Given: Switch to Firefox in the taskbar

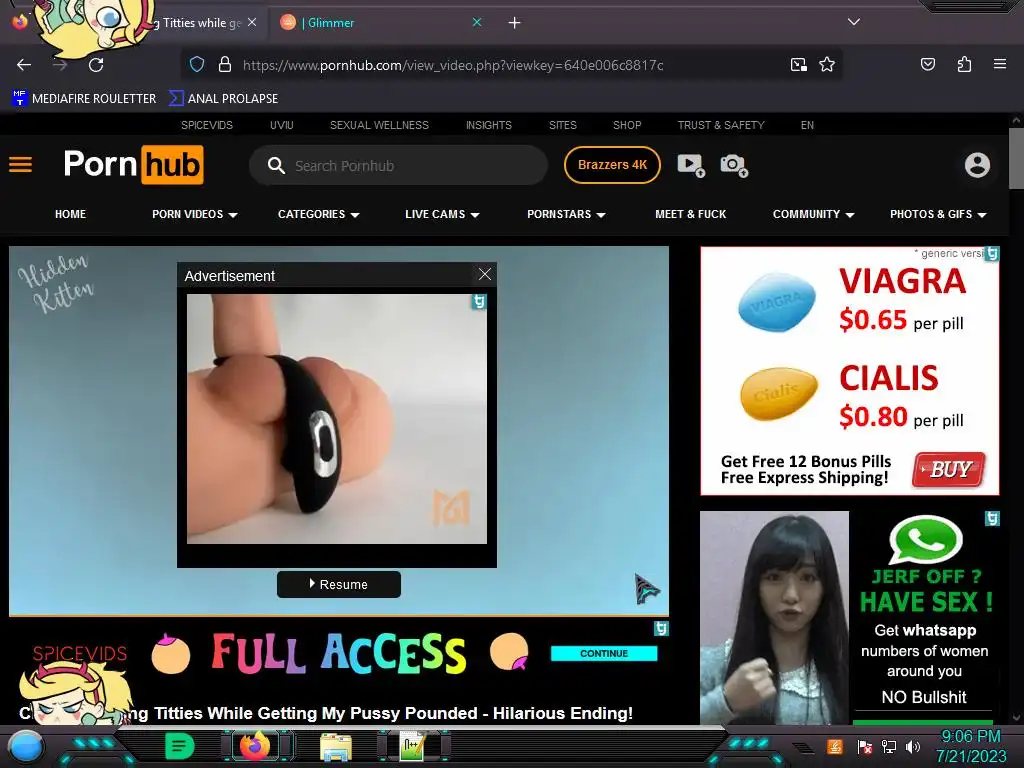Looking at the screenshot, I should (255, 746).
